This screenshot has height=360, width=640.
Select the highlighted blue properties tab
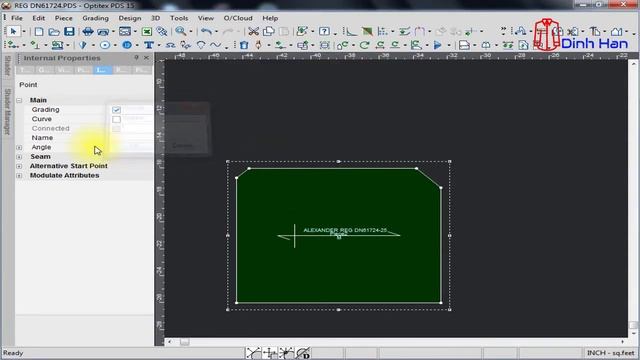pyautogui.click(x=102, y=70)
